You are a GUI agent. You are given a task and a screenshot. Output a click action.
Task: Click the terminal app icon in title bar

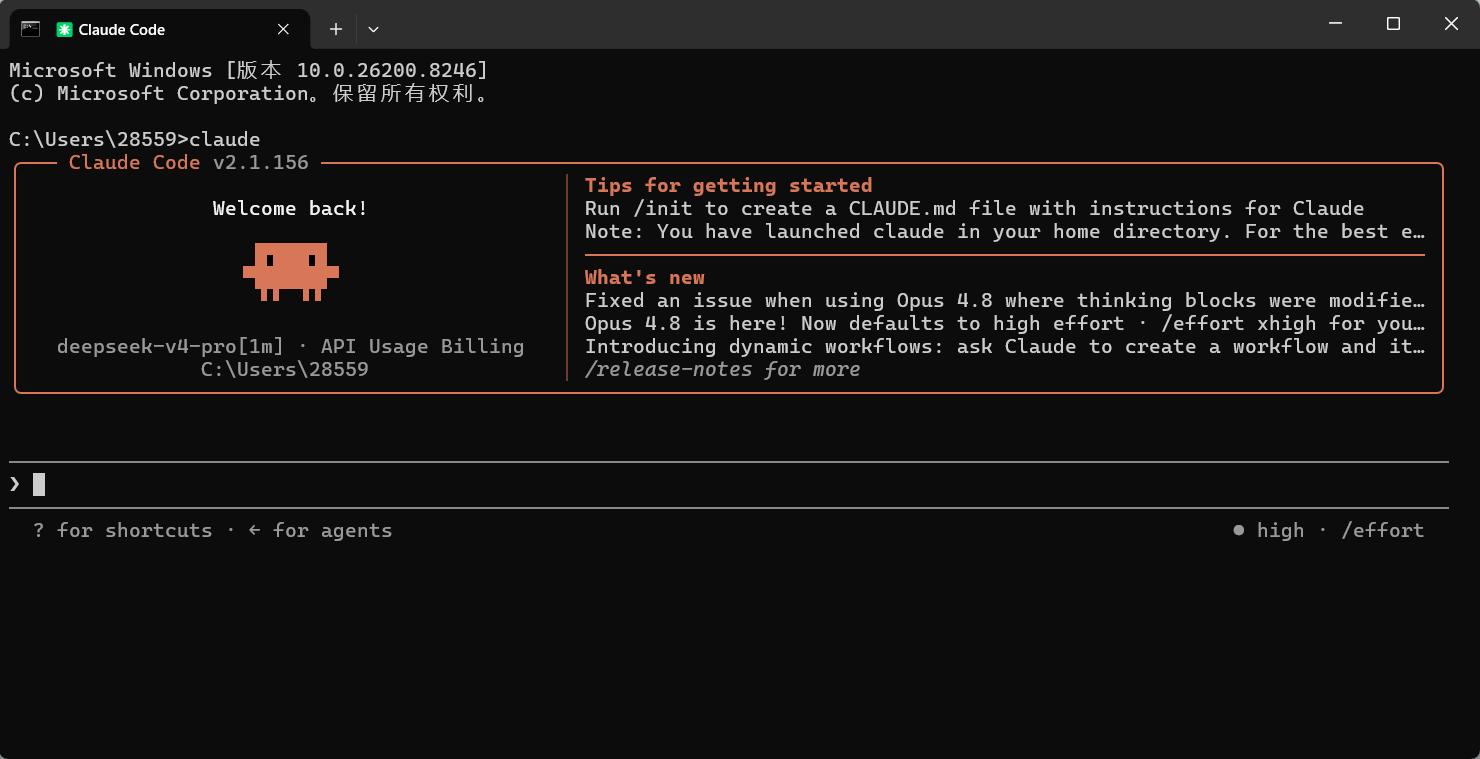30,29
